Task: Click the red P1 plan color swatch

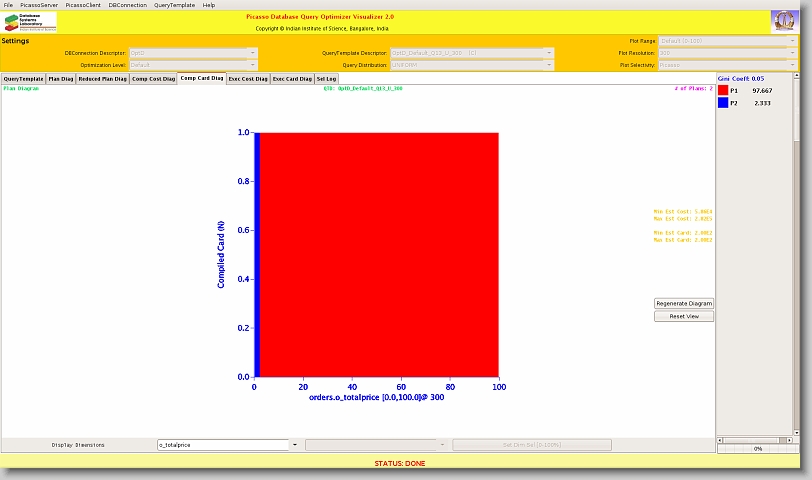Action: (723, 90)
